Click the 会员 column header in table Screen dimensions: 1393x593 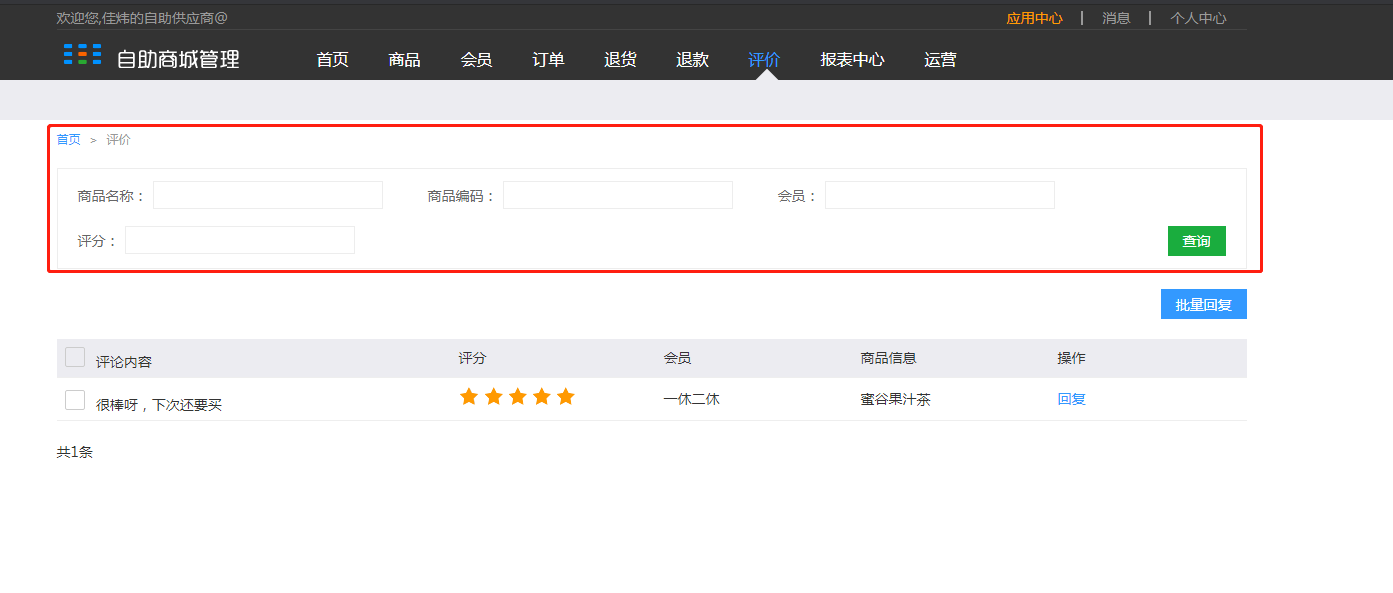pos(677,358)
